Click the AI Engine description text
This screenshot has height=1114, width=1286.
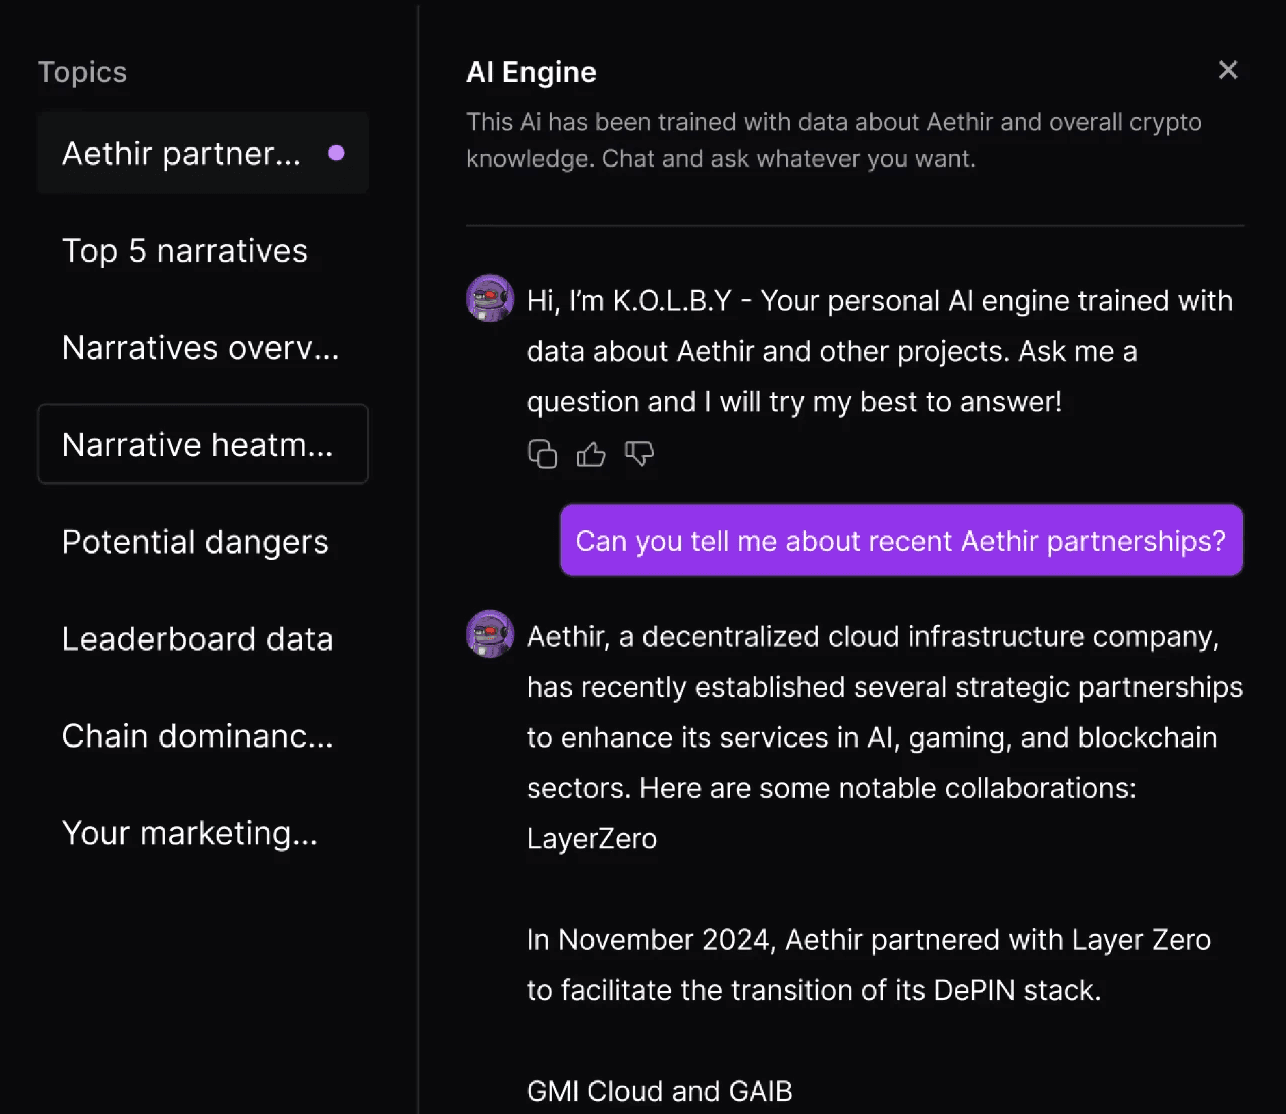tap(834, 140)
